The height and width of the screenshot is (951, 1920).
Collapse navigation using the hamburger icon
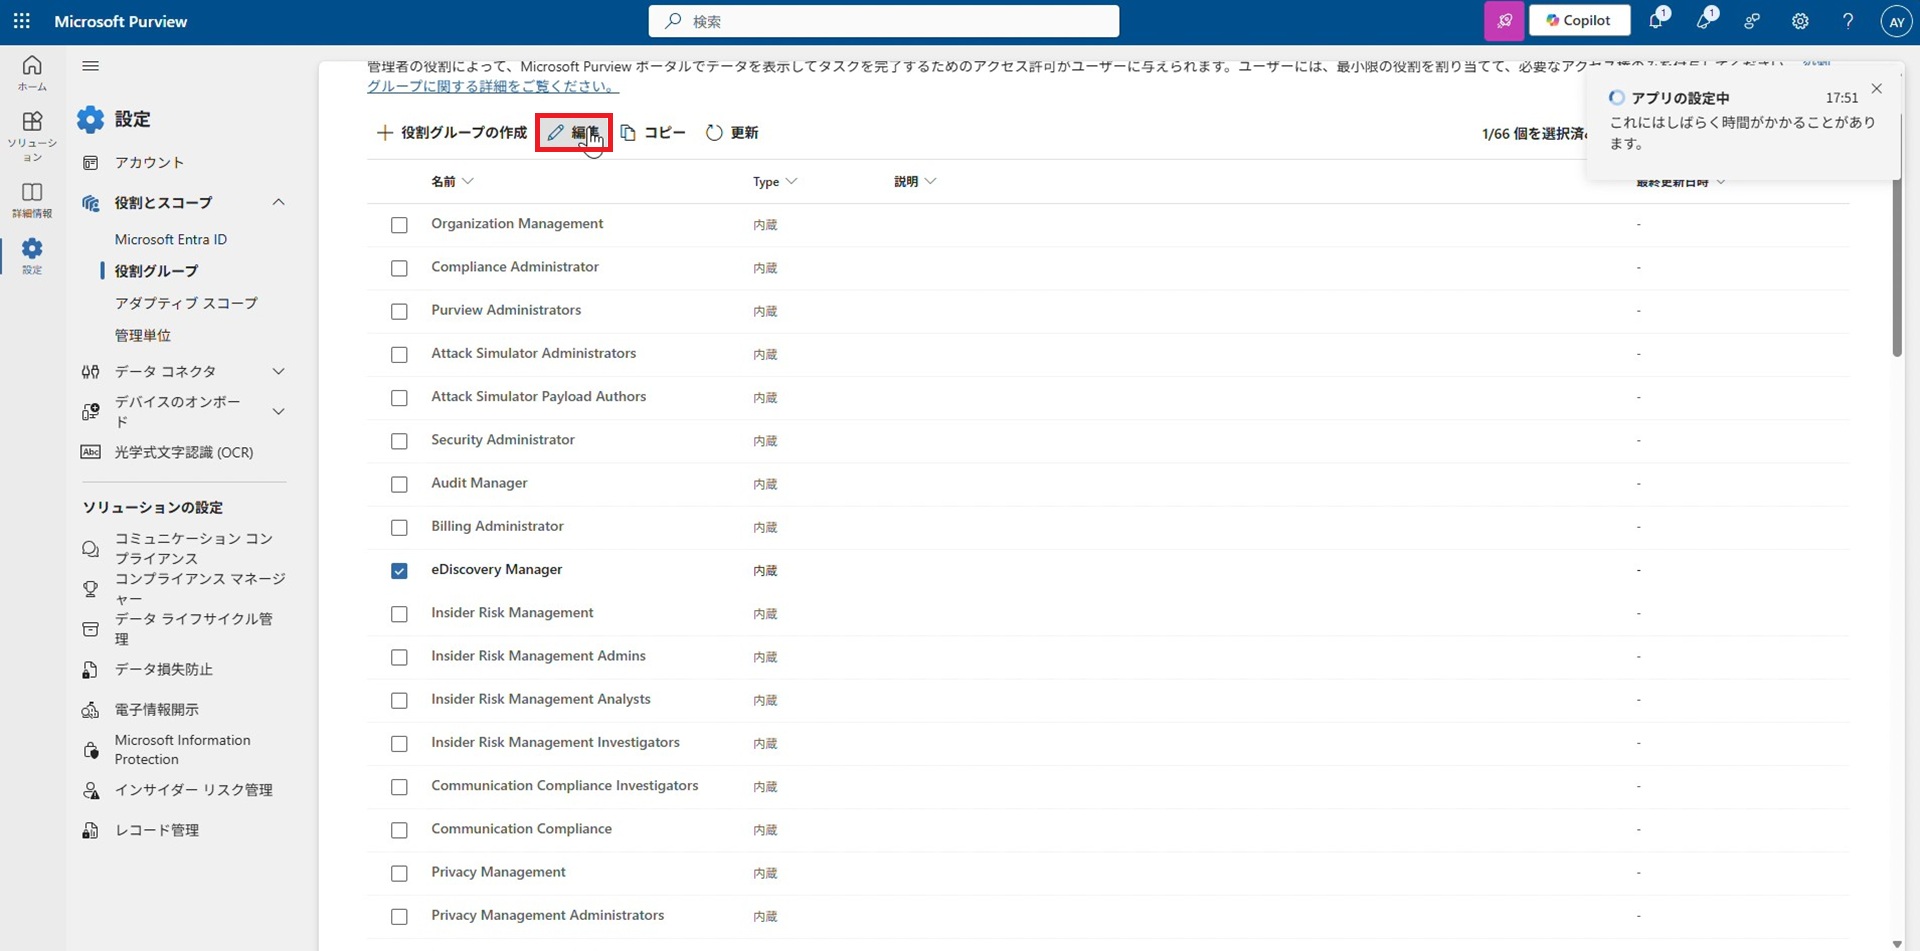pos(90,66)
